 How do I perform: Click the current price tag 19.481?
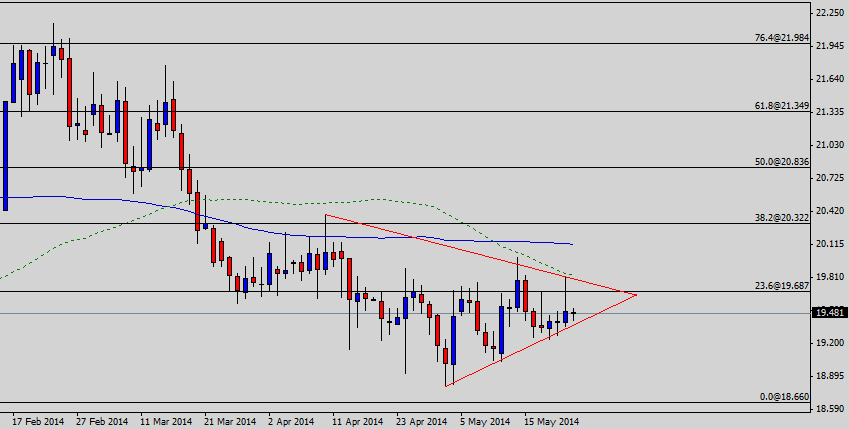pyautogui.click(x=830, y=313)
